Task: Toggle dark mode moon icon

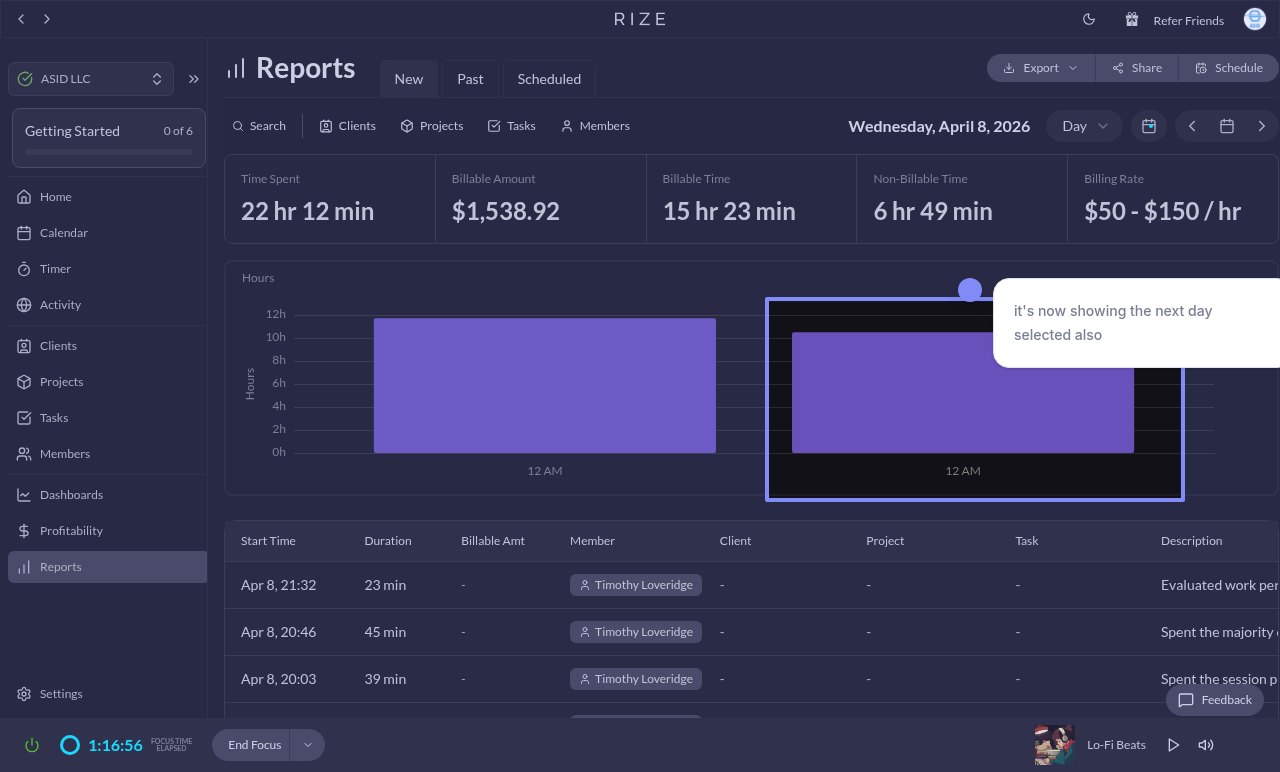Action: (x=1089, y=20)
